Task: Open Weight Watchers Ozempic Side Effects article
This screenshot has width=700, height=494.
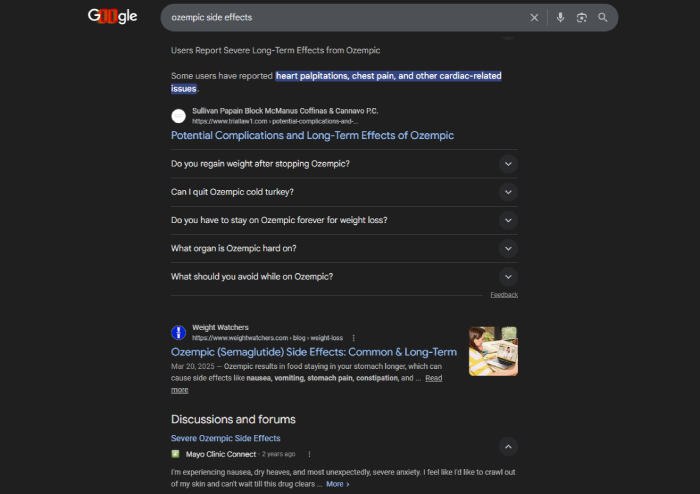Action: 313,352
